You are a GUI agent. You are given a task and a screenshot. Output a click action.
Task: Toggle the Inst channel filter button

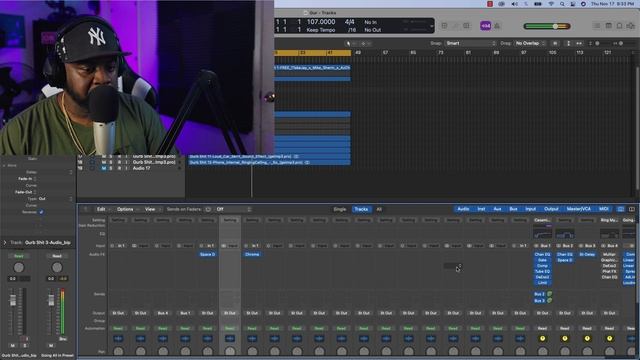pos(481,209)
